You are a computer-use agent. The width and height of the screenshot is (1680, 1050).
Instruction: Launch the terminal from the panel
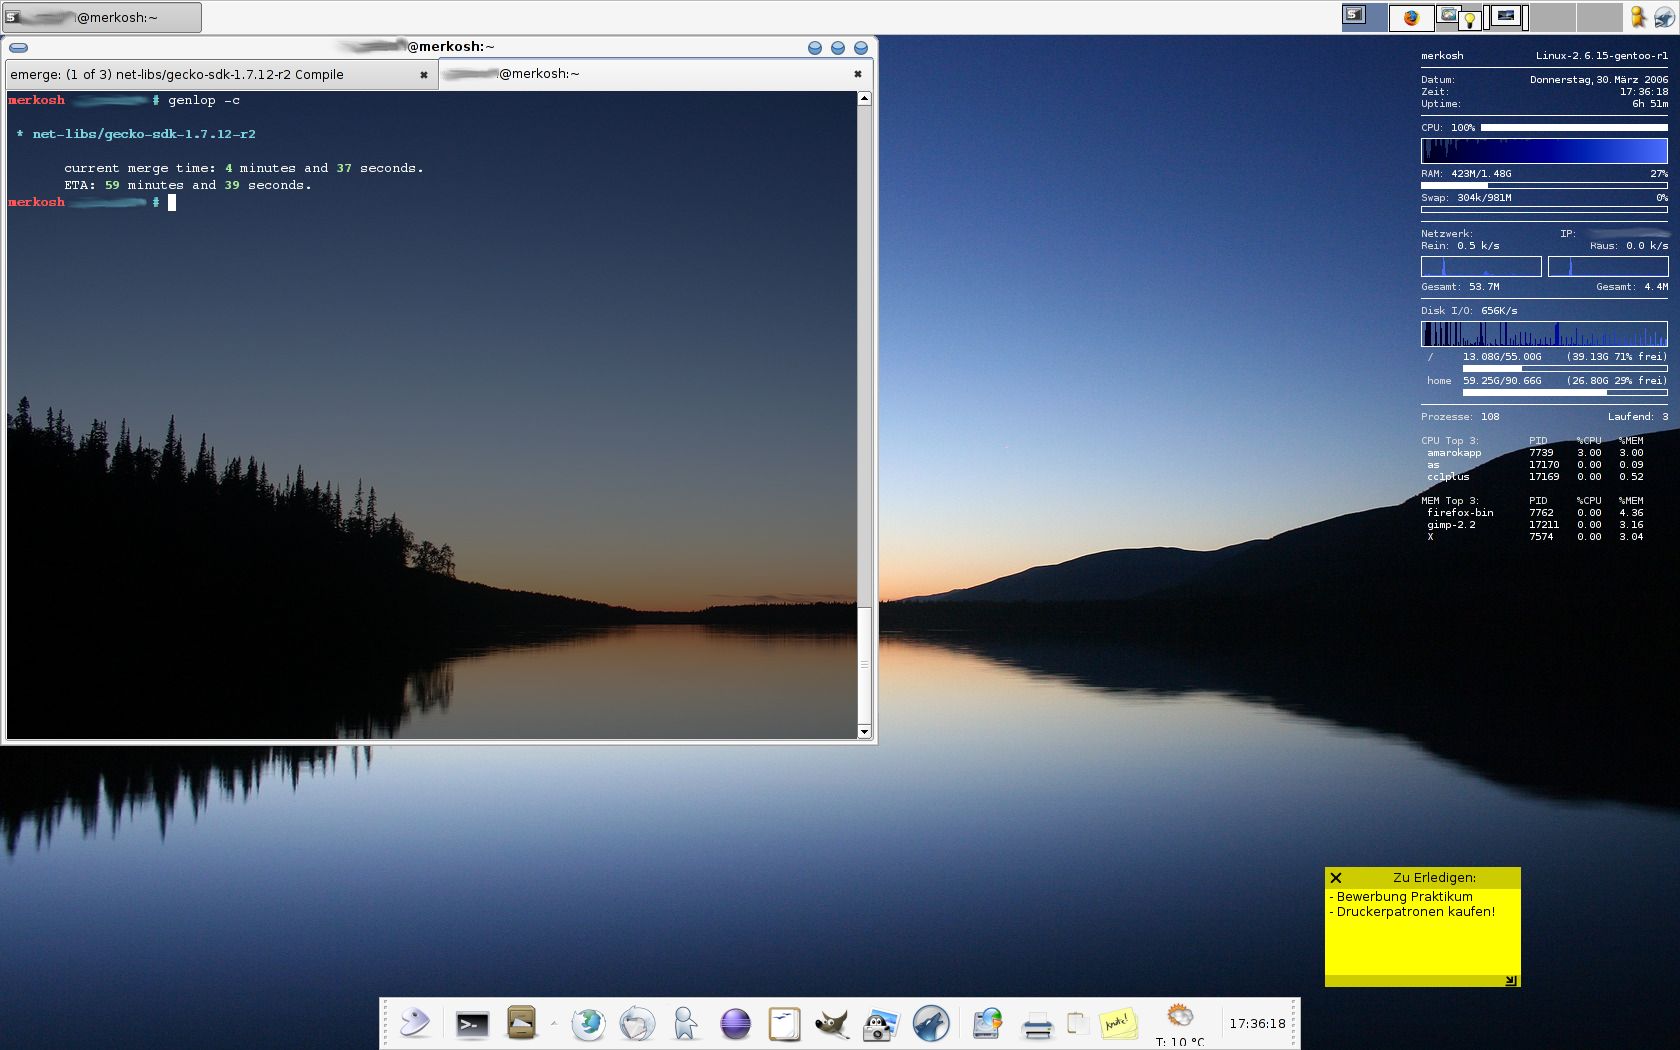click(x=472, y=1024)
